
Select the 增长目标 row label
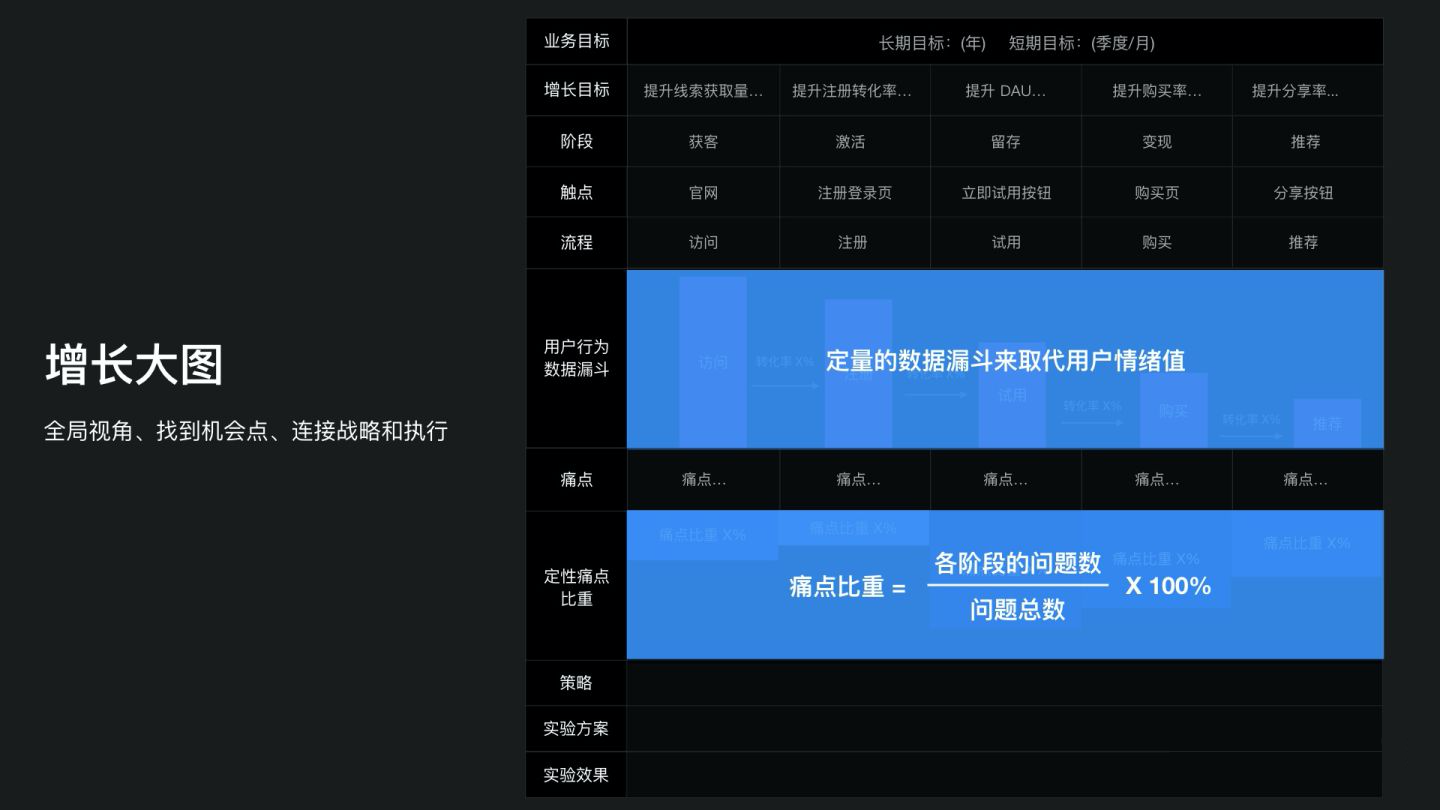click(575, 90)
